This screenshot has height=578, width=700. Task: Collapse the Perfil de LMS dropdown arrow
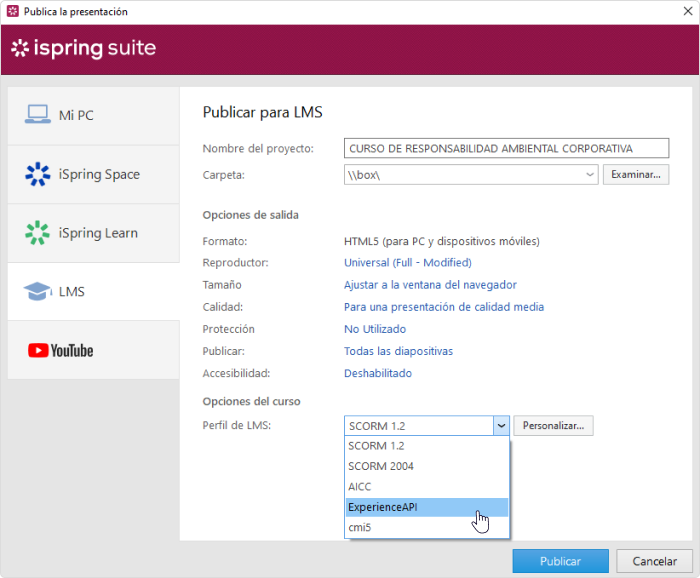pos(501,426)
